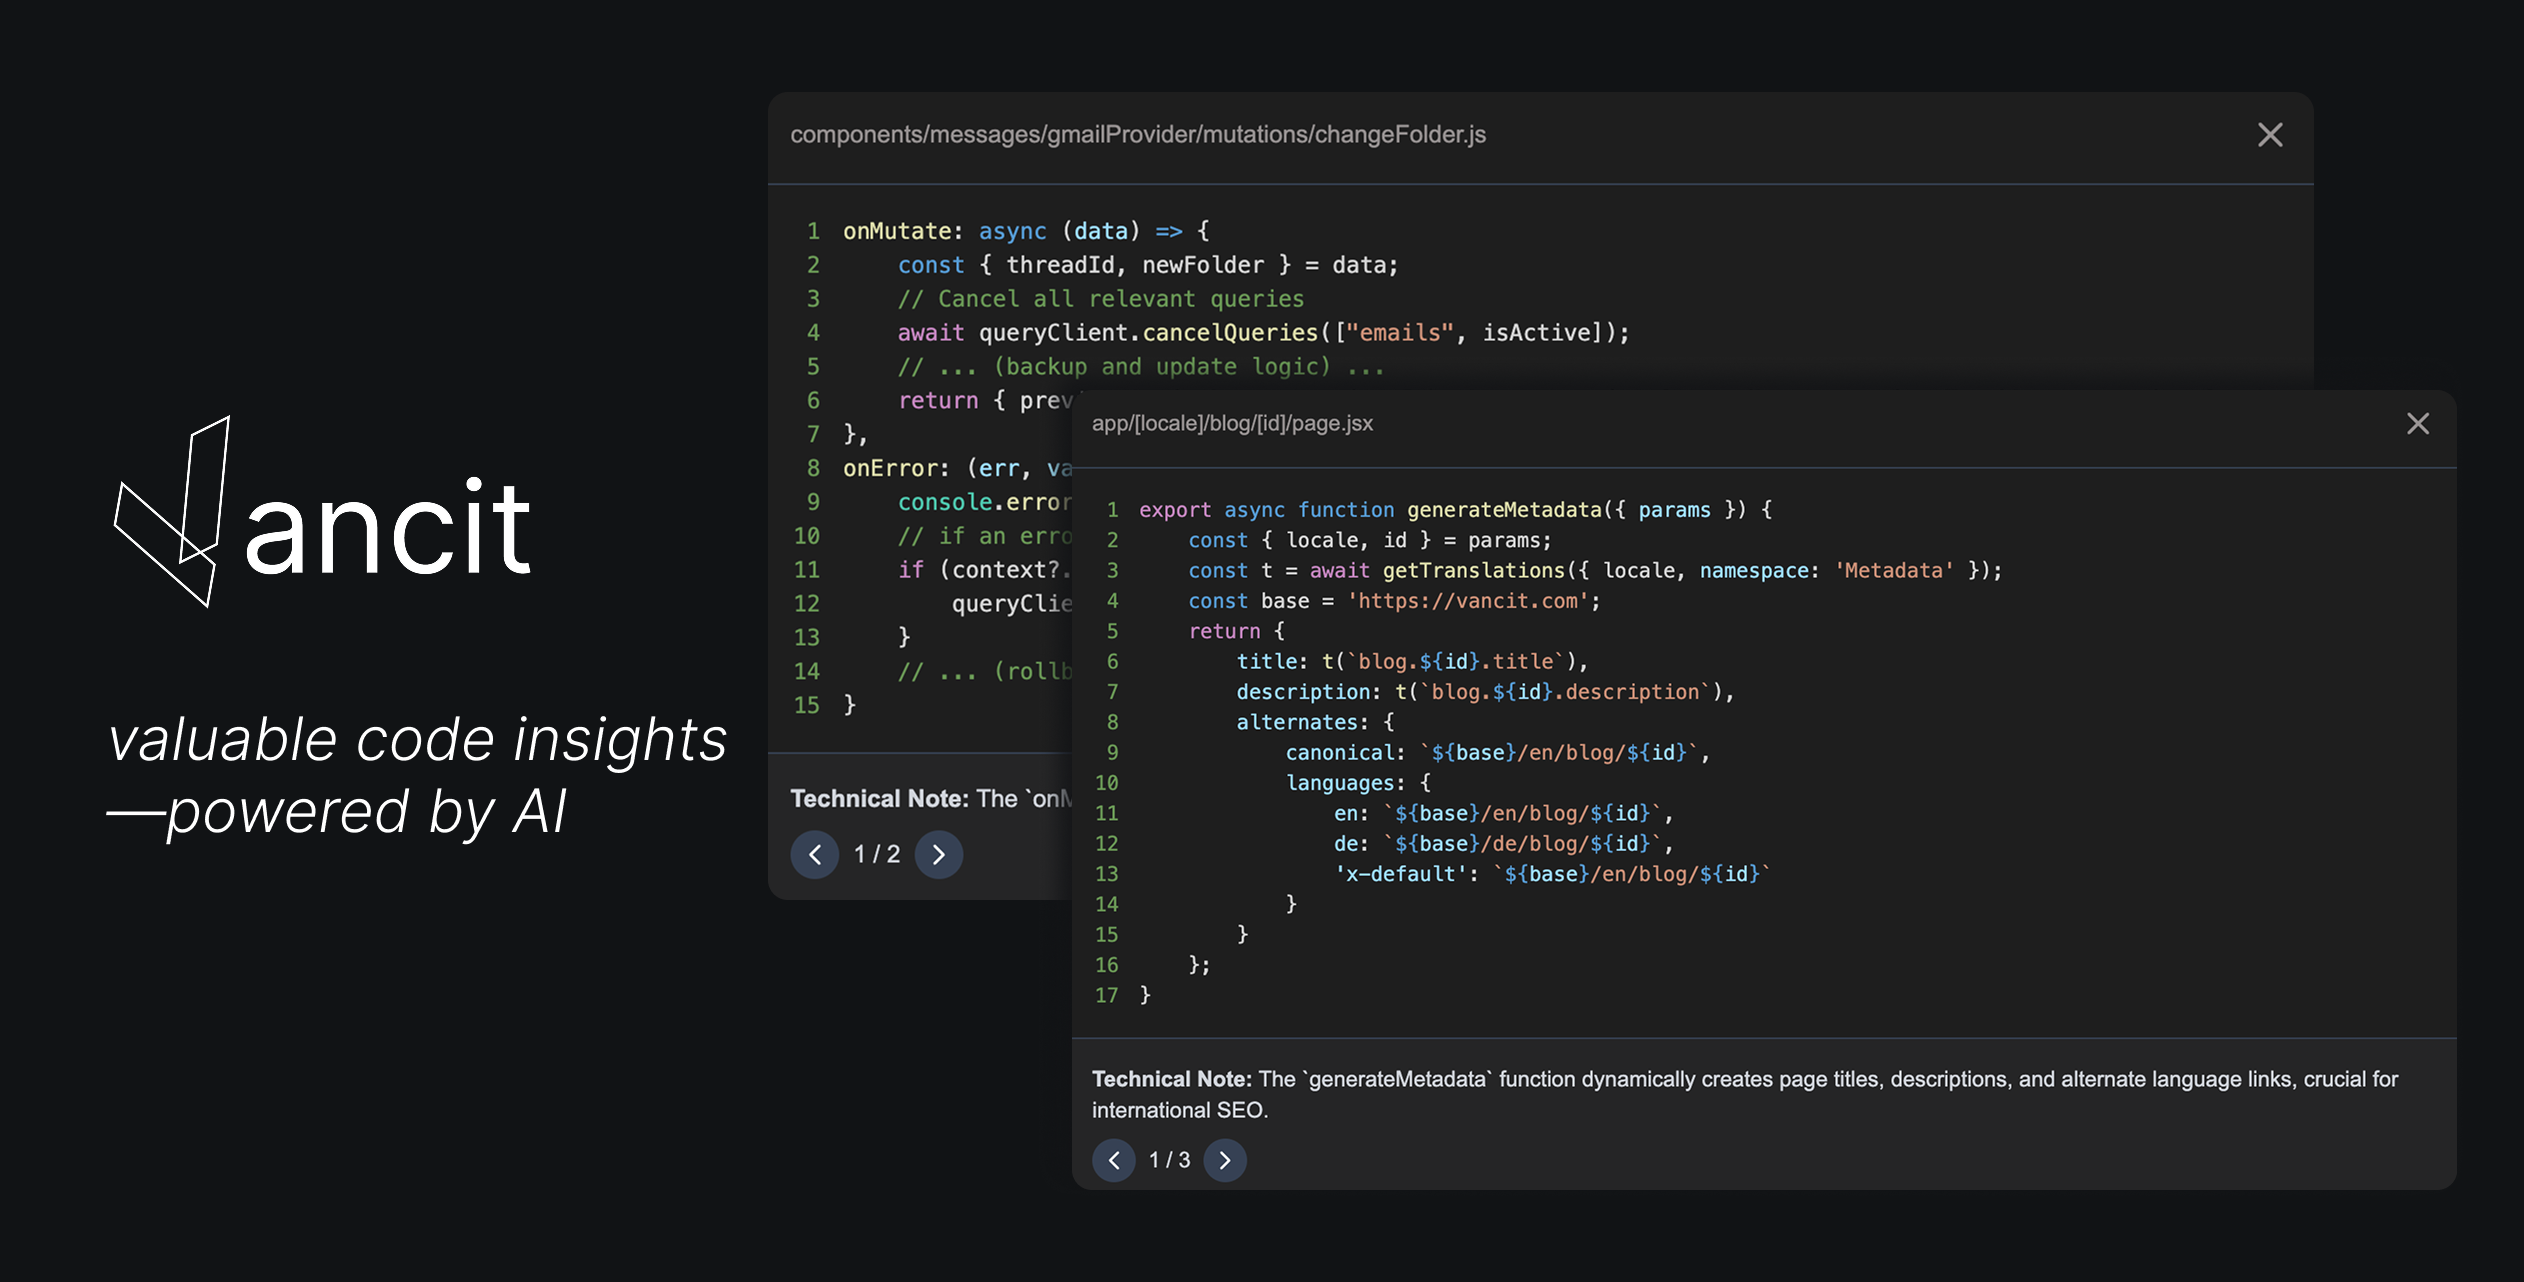The height and width of the screenshot is (1282, 2524).
Task: Click line number 17 in front panel
Action: click(1106, 995)
